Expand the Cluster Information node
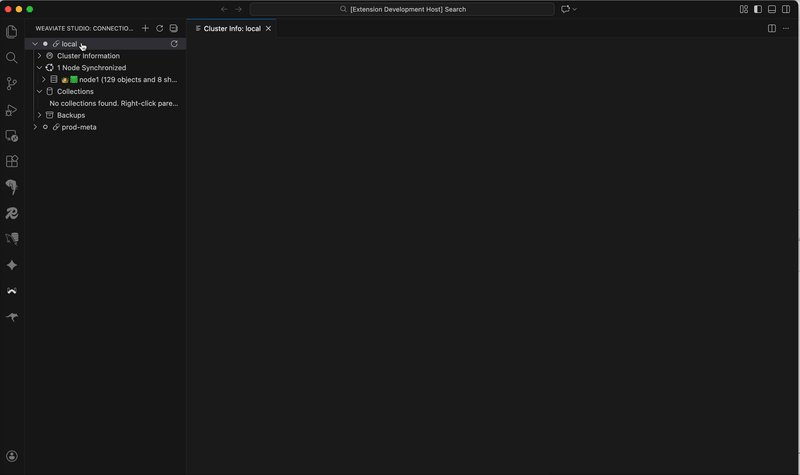 39,56
